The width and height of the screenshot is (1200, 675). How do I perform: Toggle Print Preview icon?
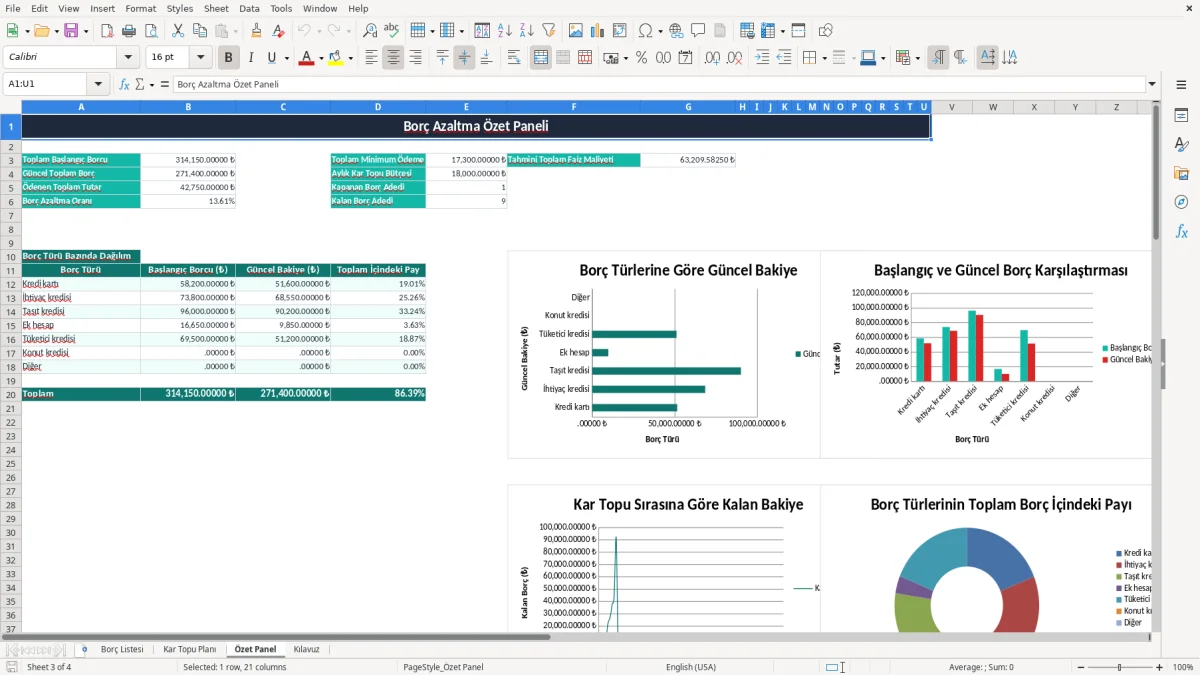coord(151,31)
